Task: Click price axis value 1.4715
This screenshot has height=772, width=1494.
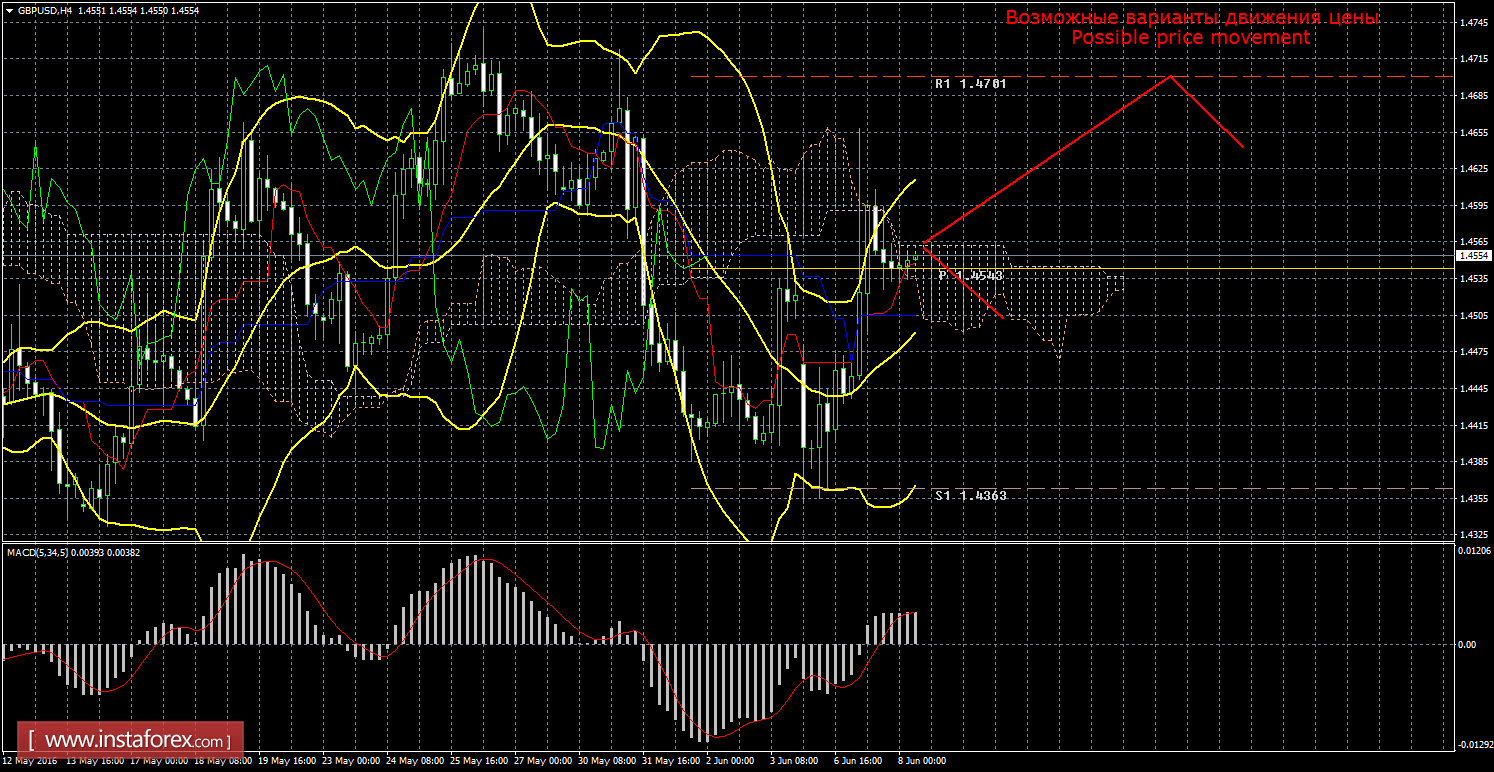Action: tap(1472, 60)
